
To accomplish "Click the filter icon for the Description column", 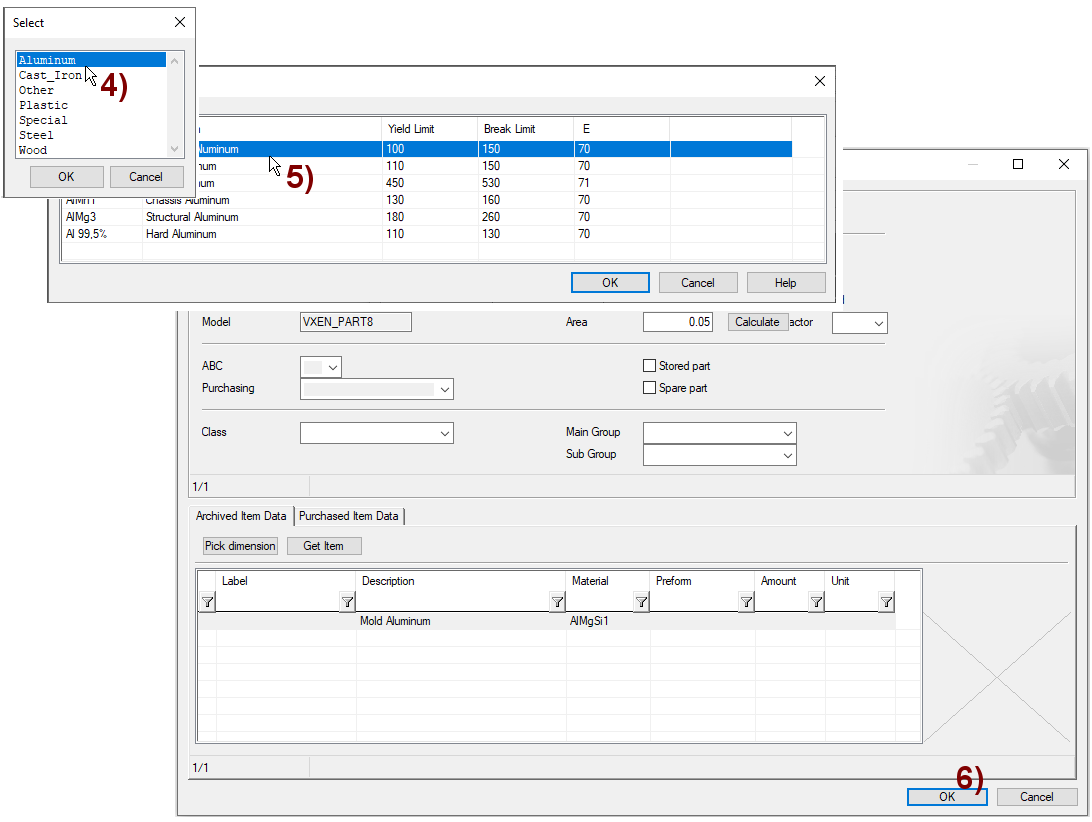I will pyautogui.click(x=557, y=602).
